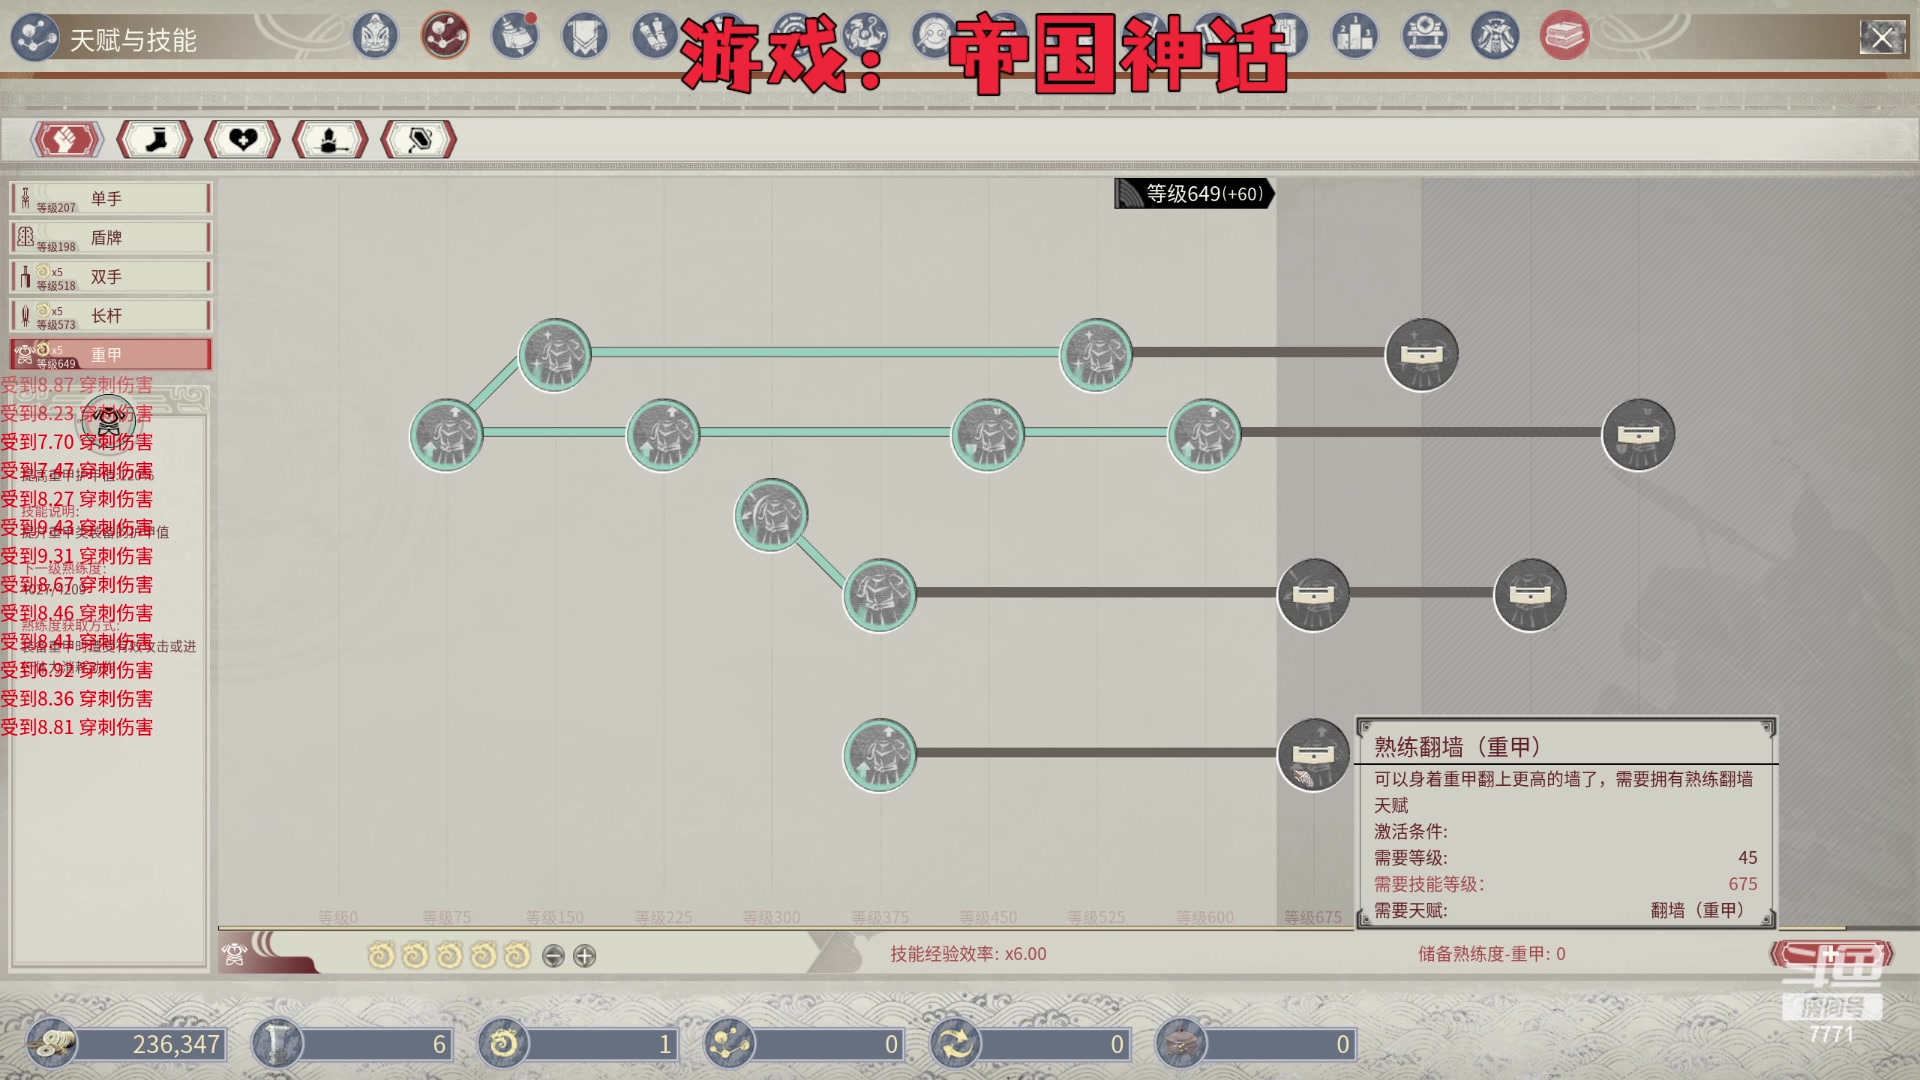Screen dimensions: 1920x1080
Task: Click the coin currency icon showing 236,347
Action: [x=52, y=1044]
